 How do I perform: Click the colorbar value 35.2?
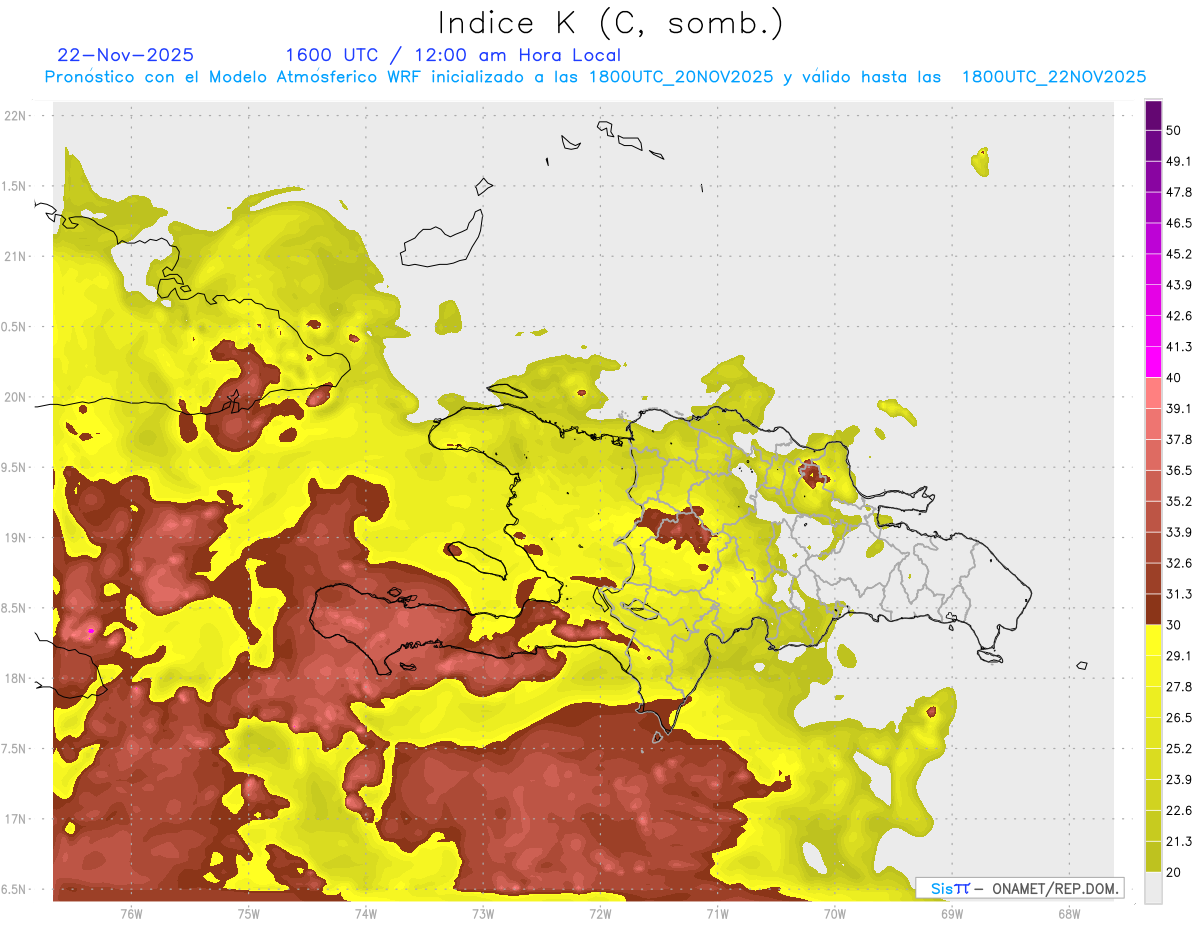(1179, 501)
